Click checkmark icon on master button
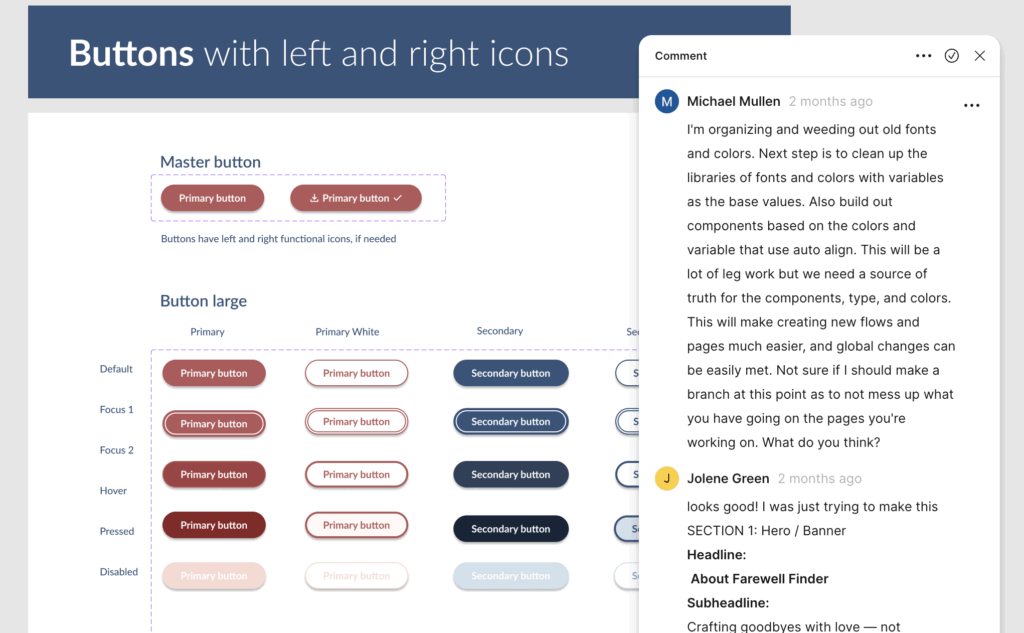This screenshot has width=1024, height=633. [398, 198]
